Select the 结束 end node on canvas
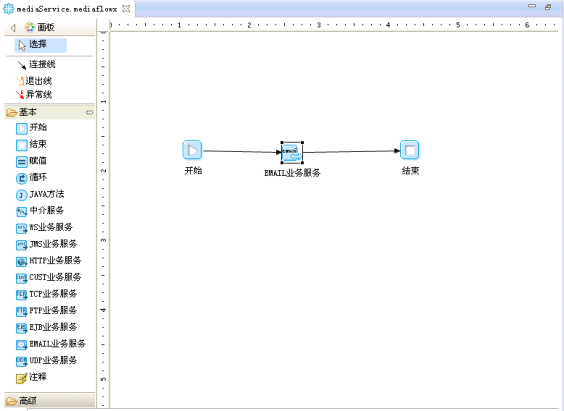The height and width of the screenshot is (411, 564). click(x=410, y=150)
